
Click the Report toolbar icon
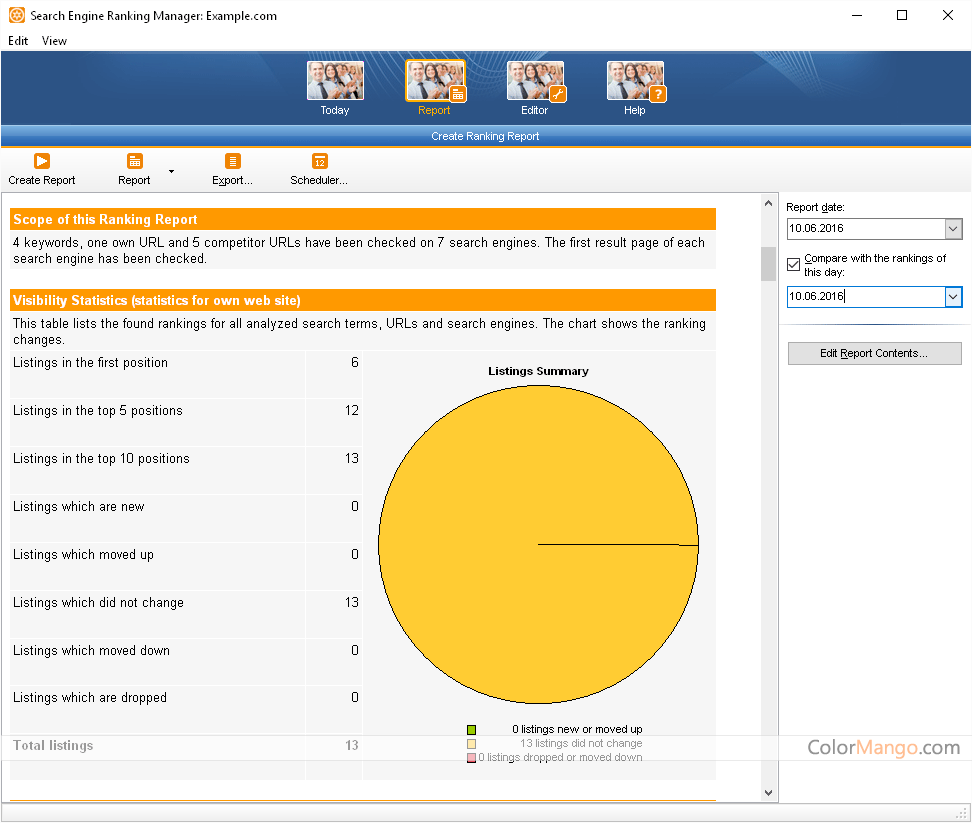[x=134, y=161]
